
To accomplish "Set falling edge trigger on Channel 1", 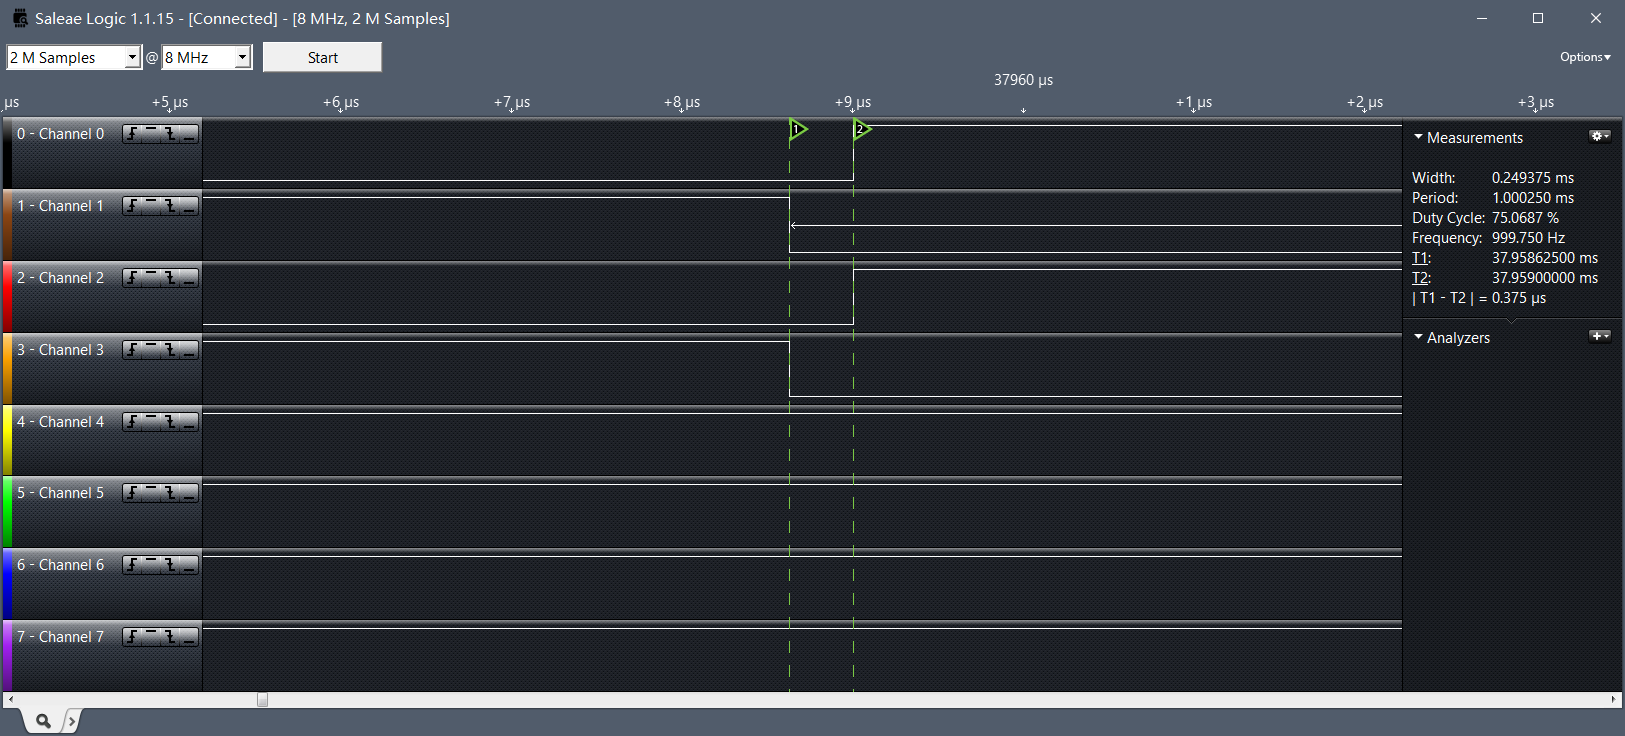I will 170,206.
